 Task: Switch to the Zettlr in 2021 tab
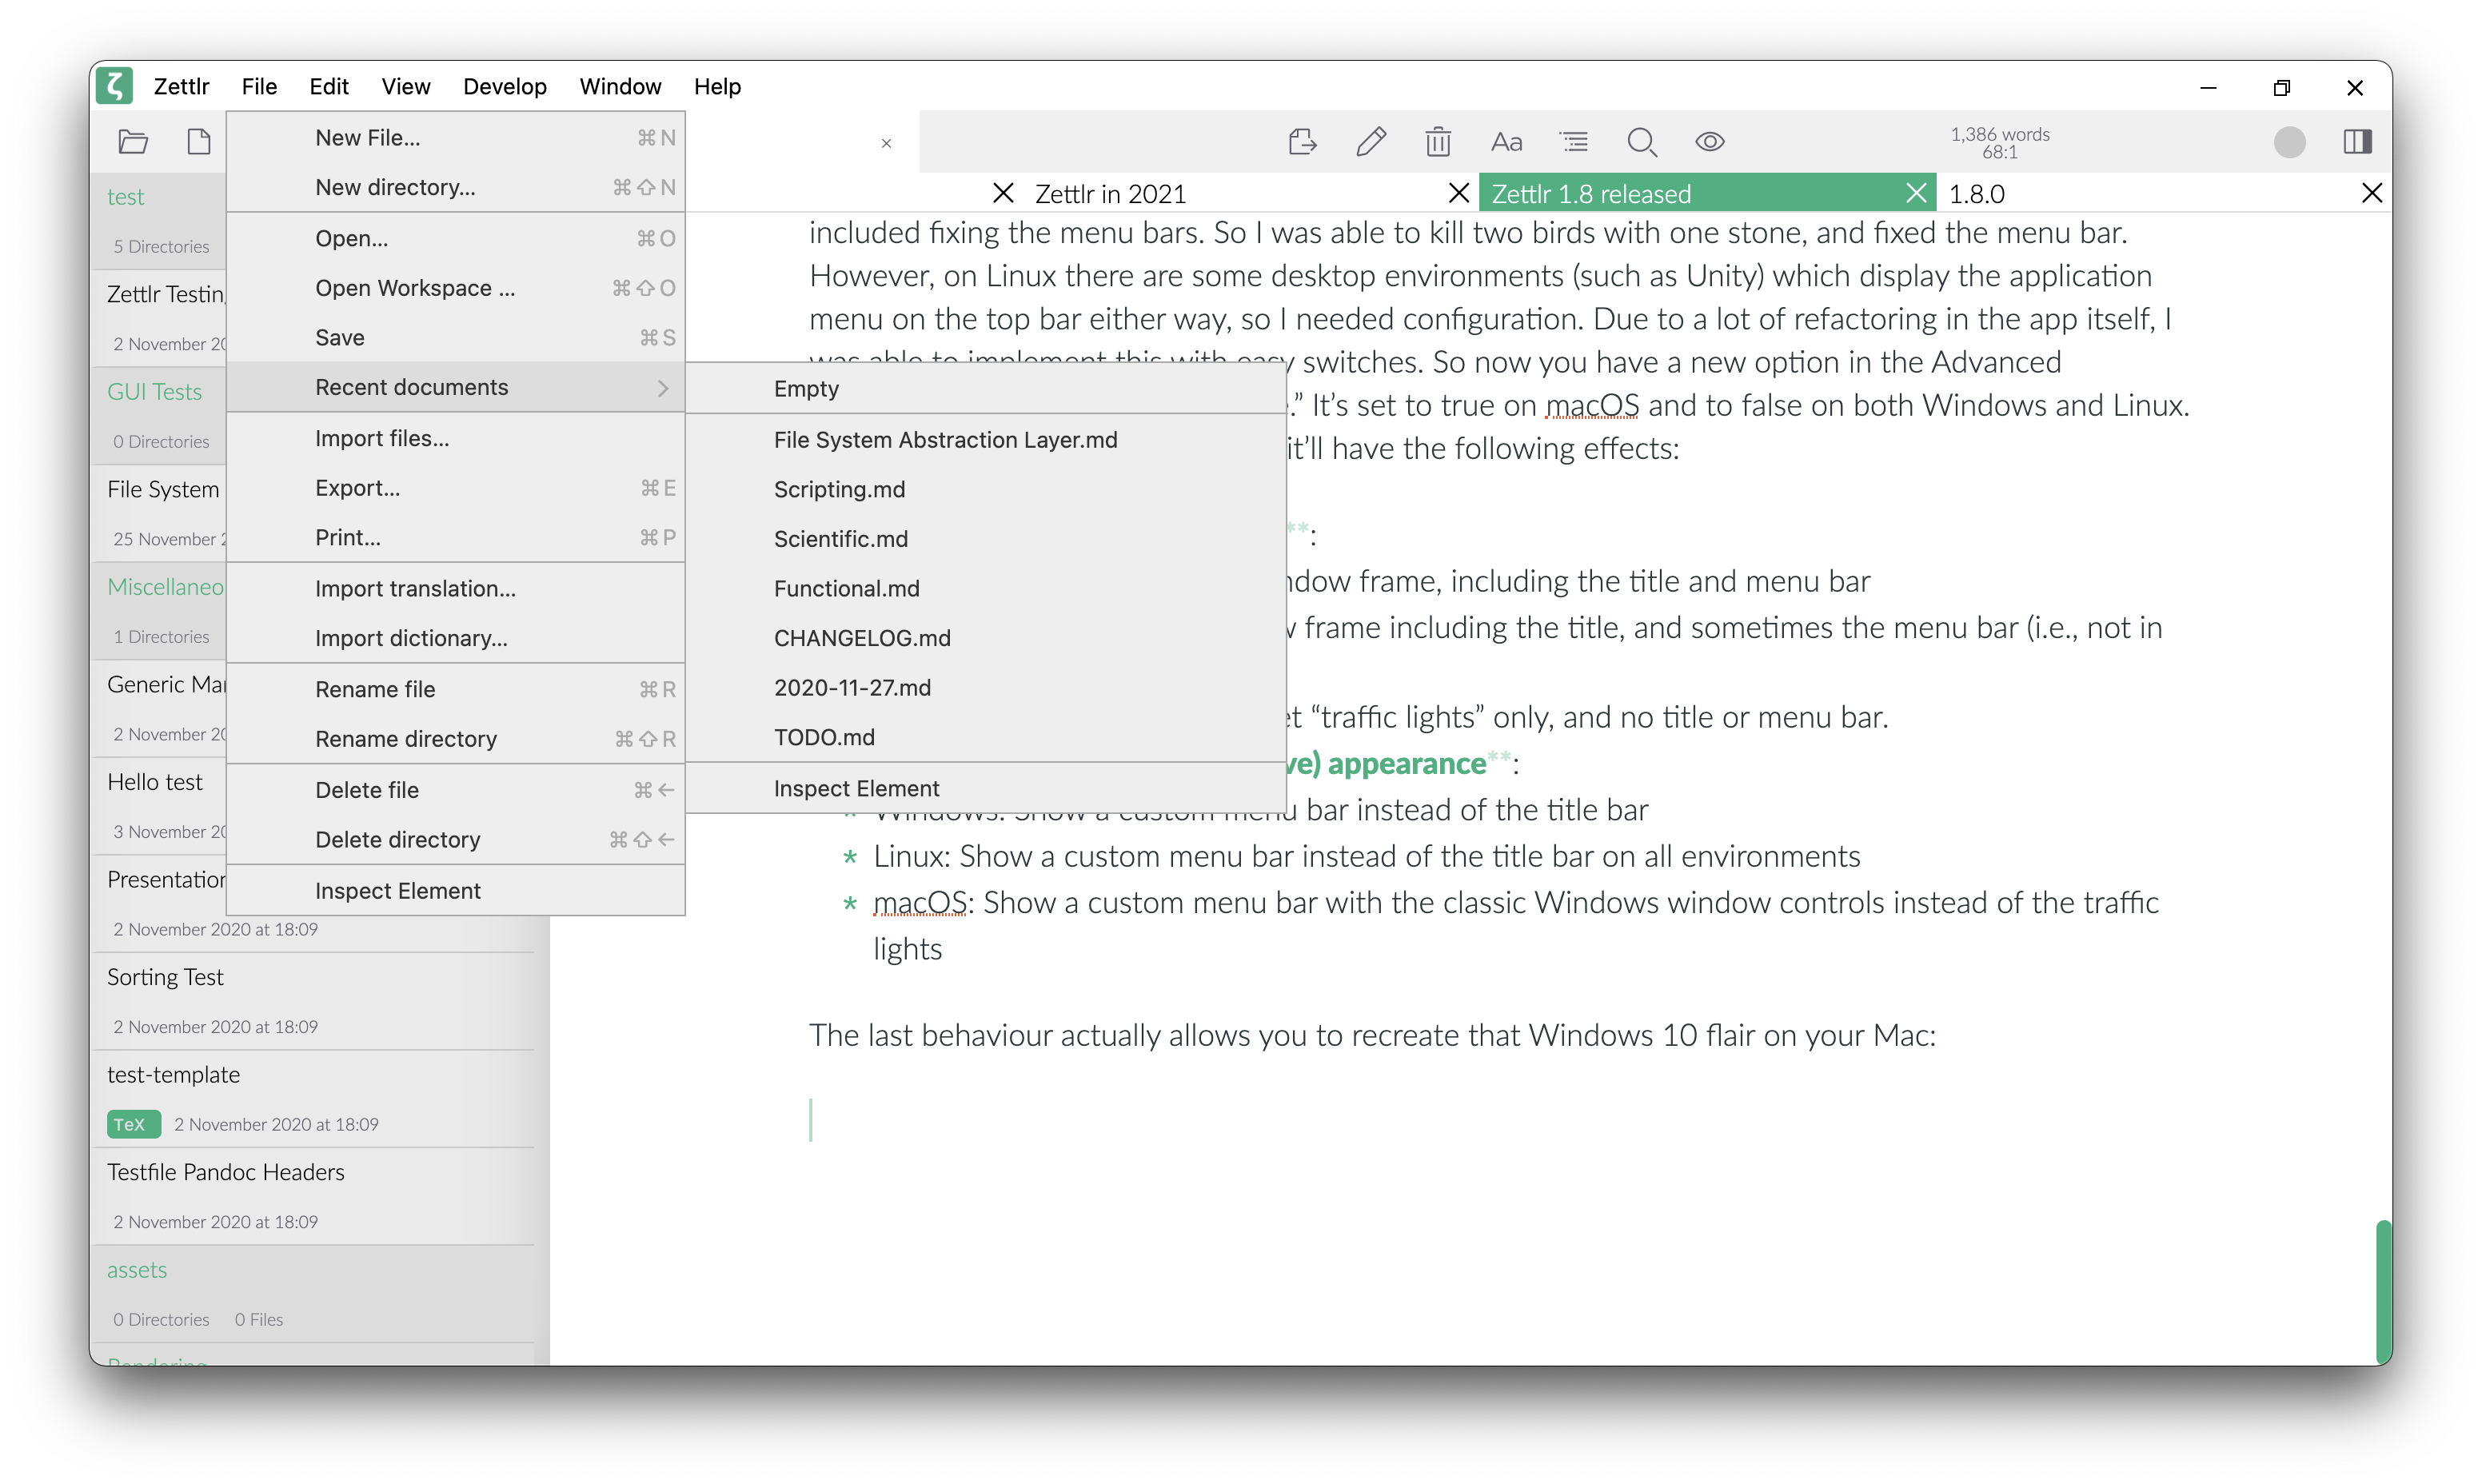[1250, 193]
